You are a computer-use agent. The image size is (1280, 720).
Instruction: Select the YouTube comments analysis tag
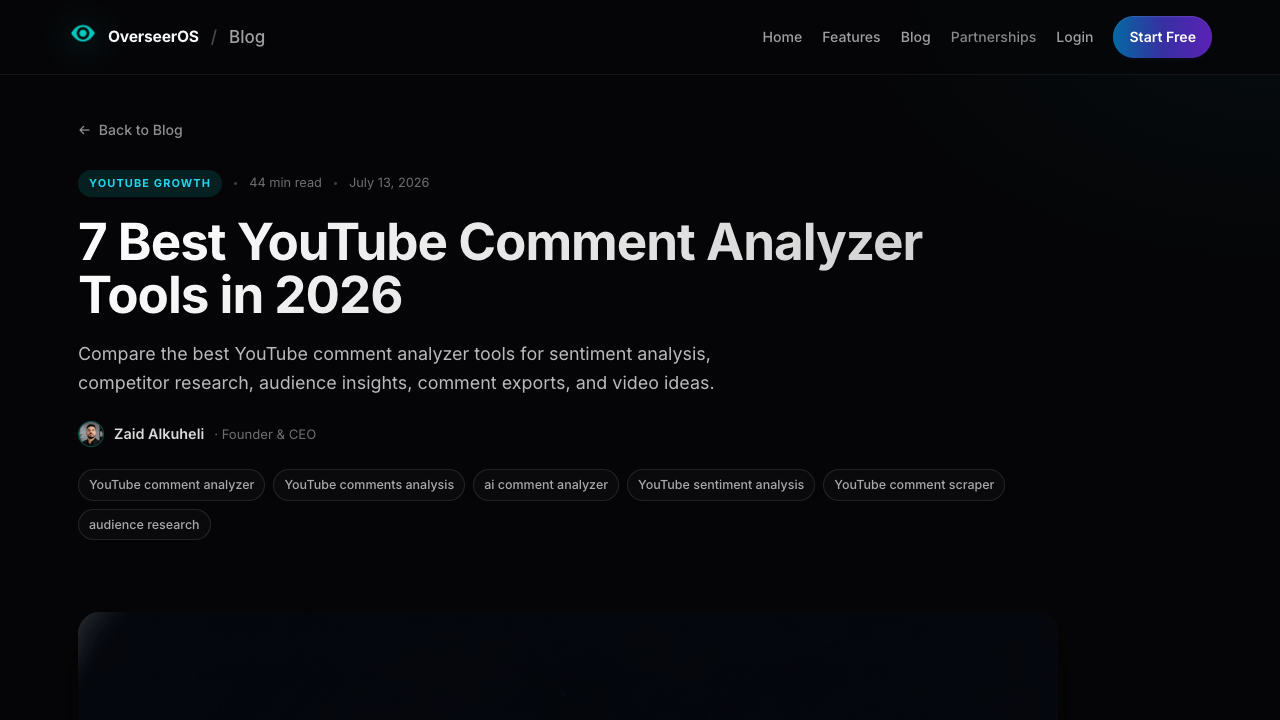[369, 485]
